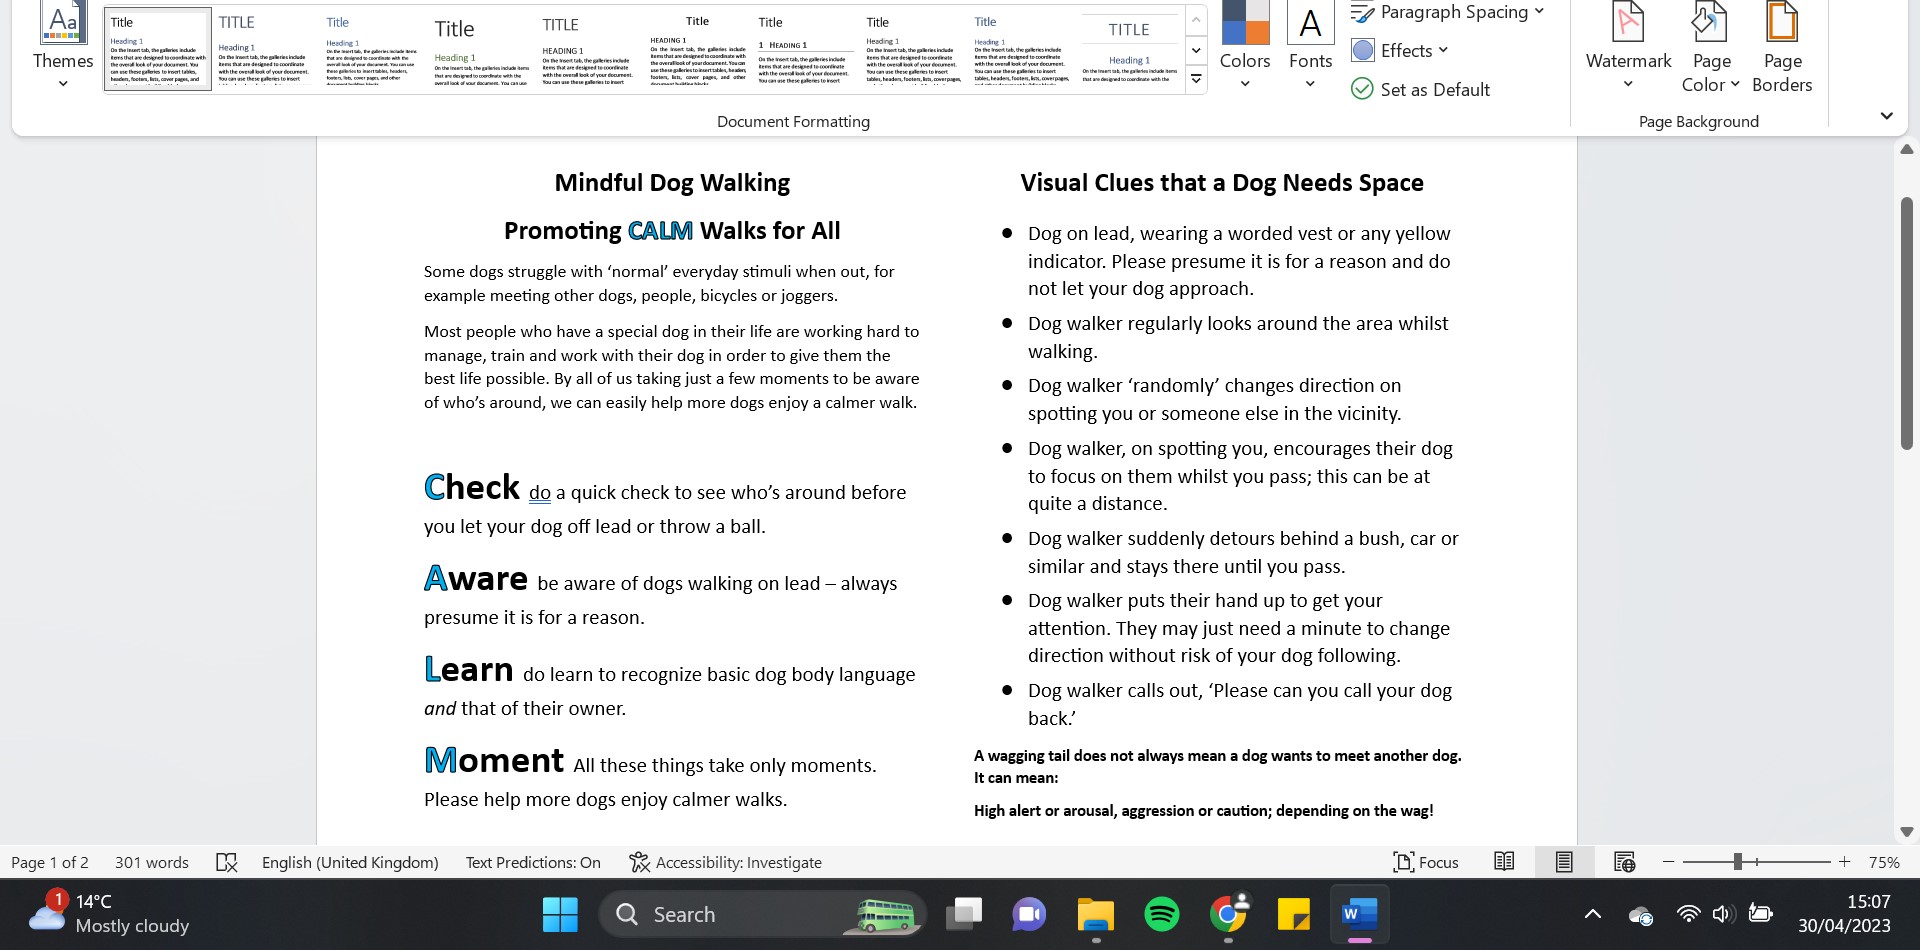The height and width of the screenshot is (950, 1920).
Task: Show hidden system tray icons
Action: pos(1593,914)
